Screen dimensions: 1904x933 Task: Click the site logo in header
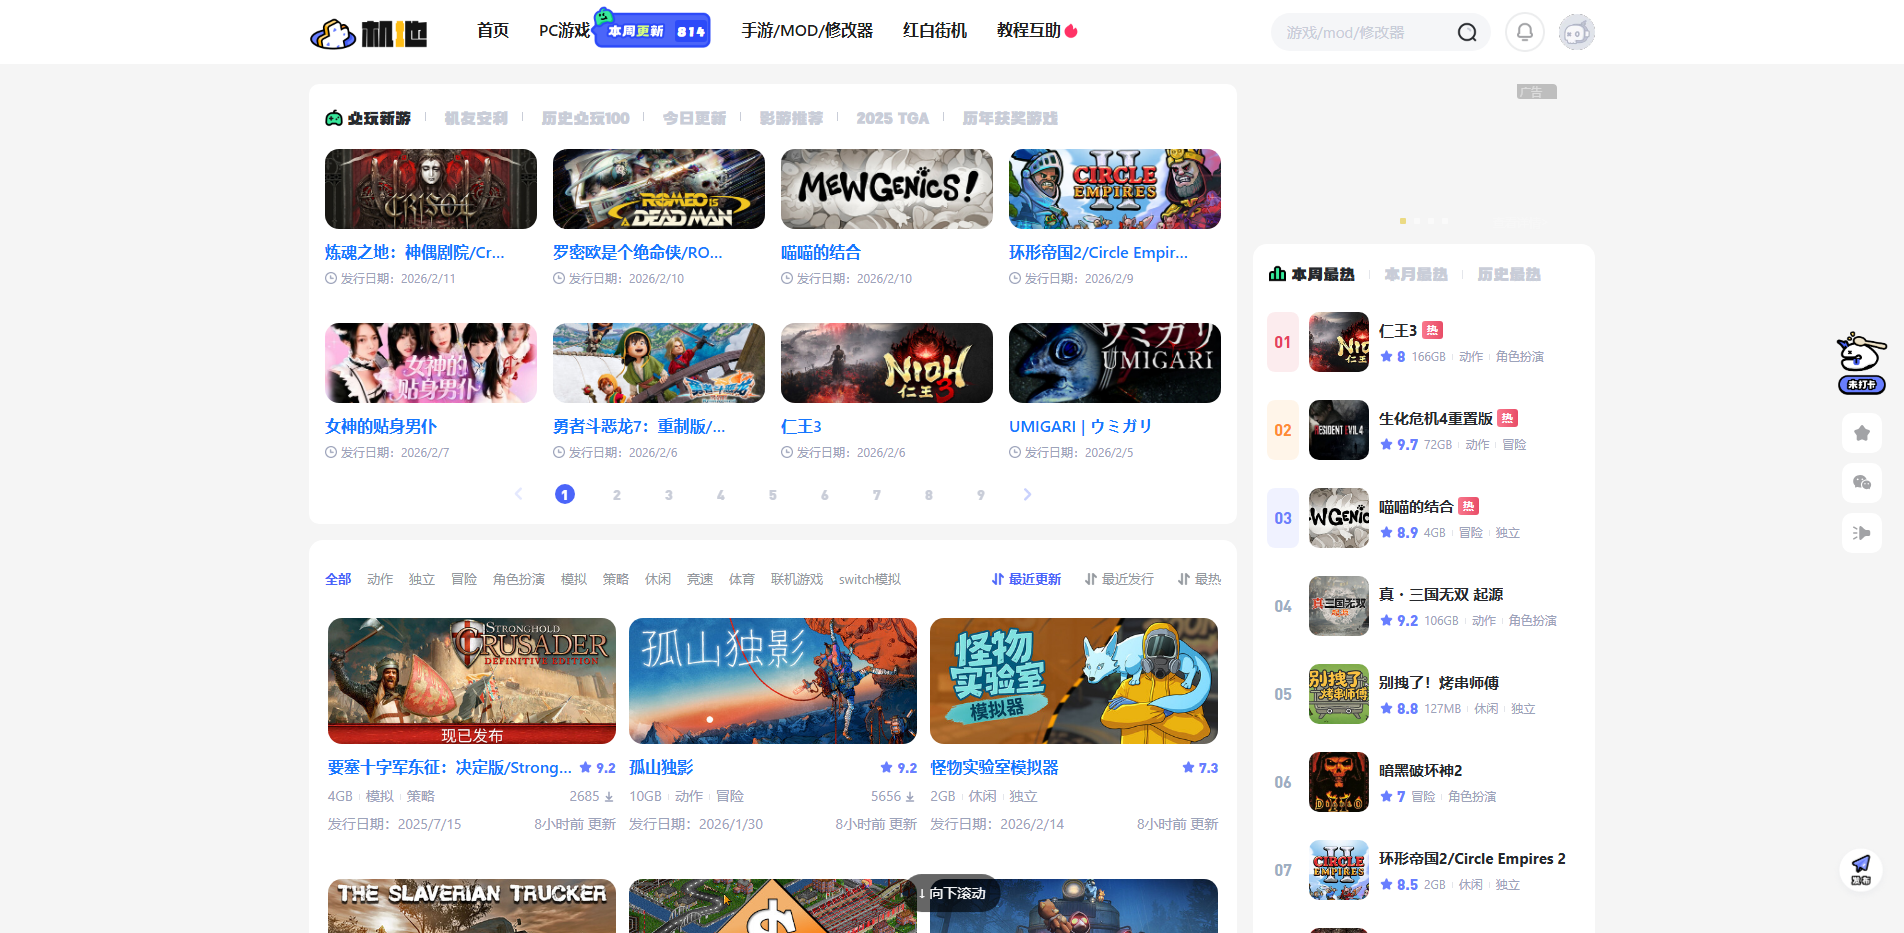[369, 33]
